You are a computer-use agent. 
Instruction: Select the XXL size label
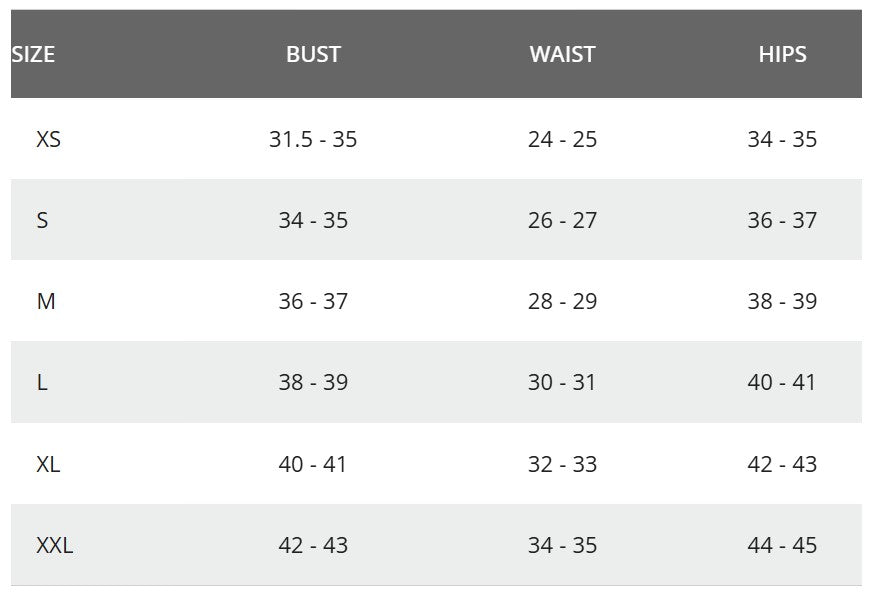(x=54, y=546)
